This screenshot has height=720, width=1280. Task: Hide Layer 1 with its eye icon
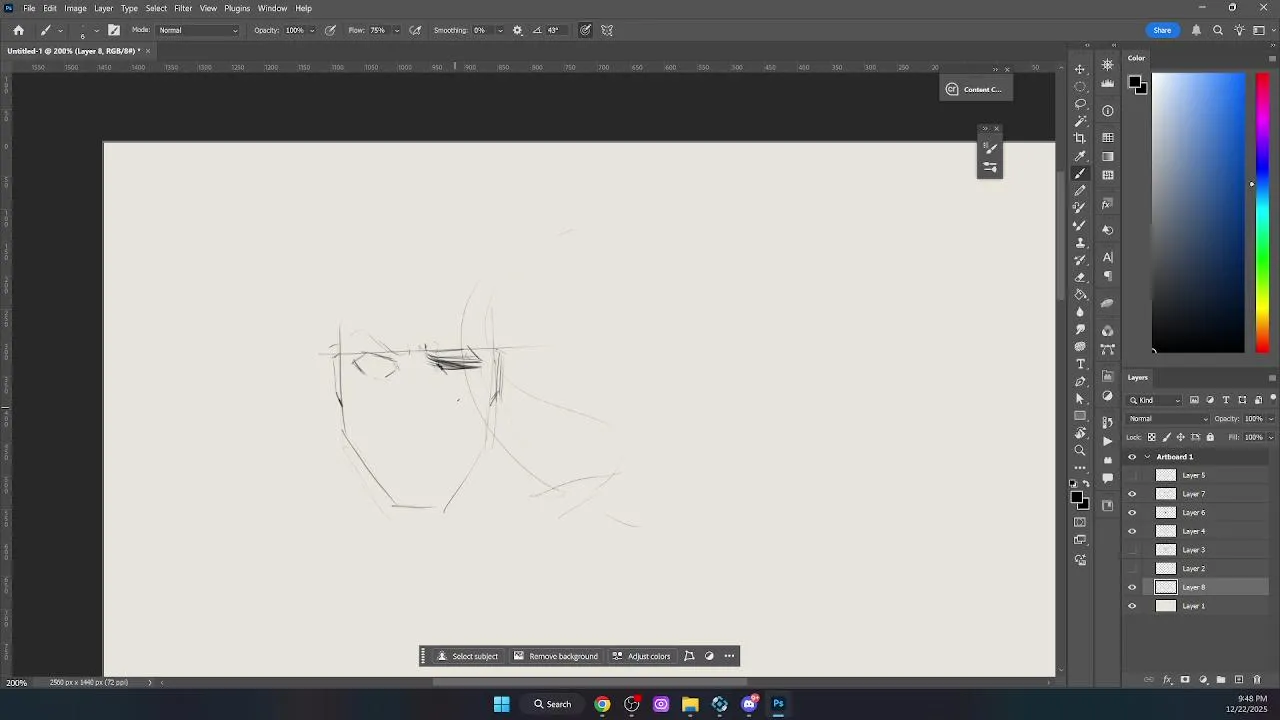coord(1132,606)
